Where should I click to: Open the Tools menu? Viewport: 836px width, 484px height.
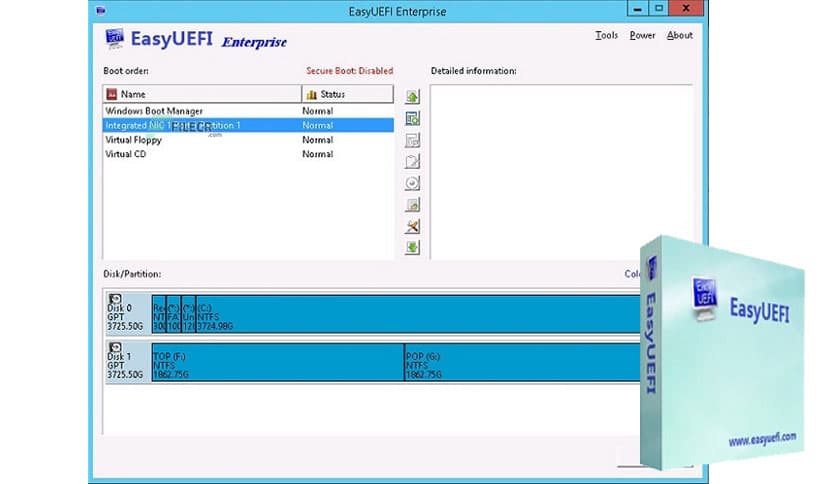606,35
